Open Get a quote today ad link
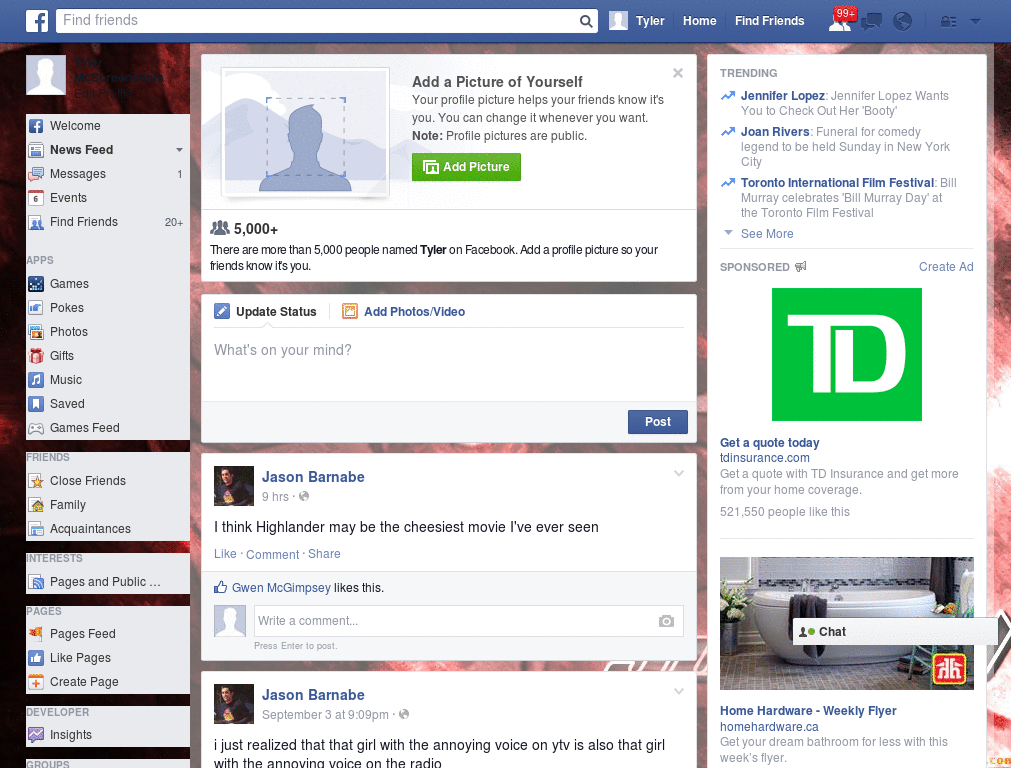The width and height of the screenshot is (1024, 768). [769, 443]
